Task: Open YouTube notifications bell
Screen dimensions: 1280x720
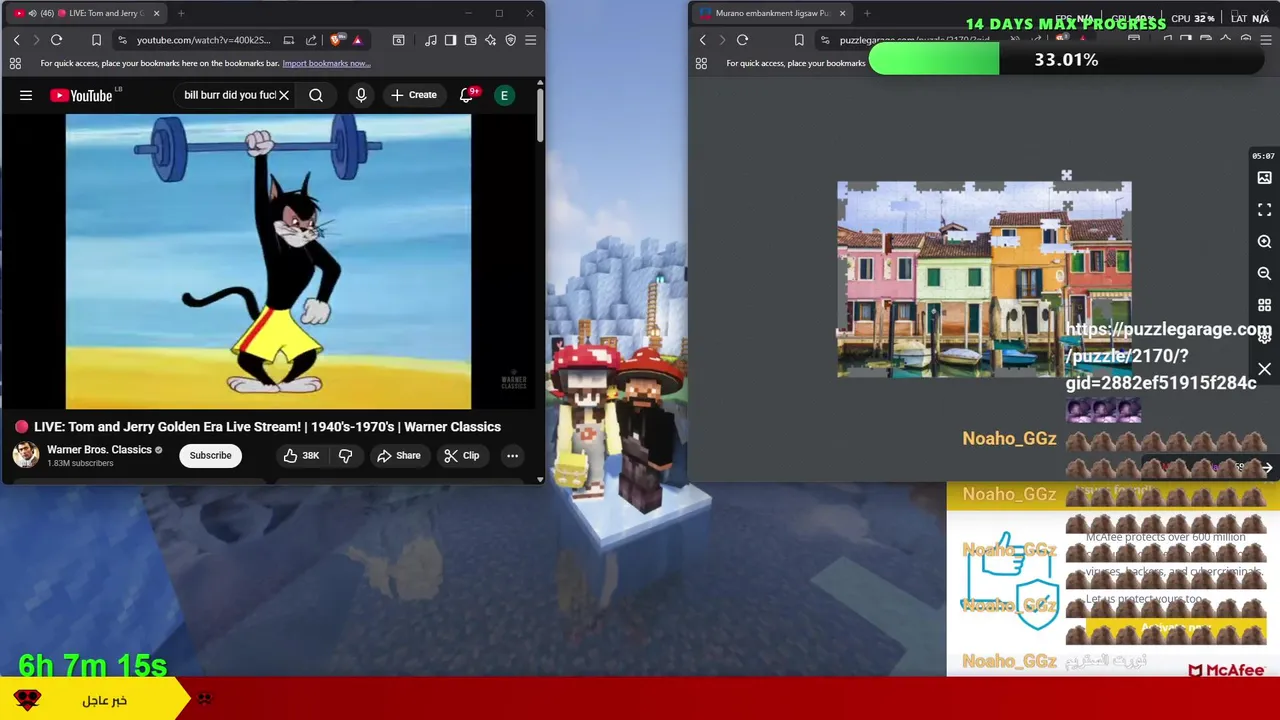Action: 466,95
